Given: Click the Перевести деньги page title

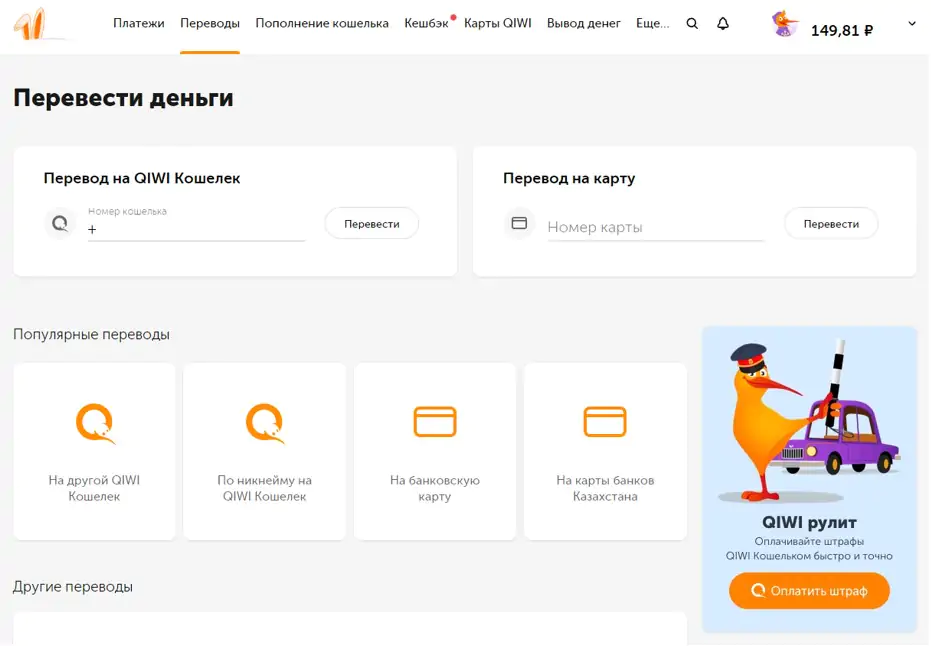Looking at the screenshot, I should click(124, 98).
